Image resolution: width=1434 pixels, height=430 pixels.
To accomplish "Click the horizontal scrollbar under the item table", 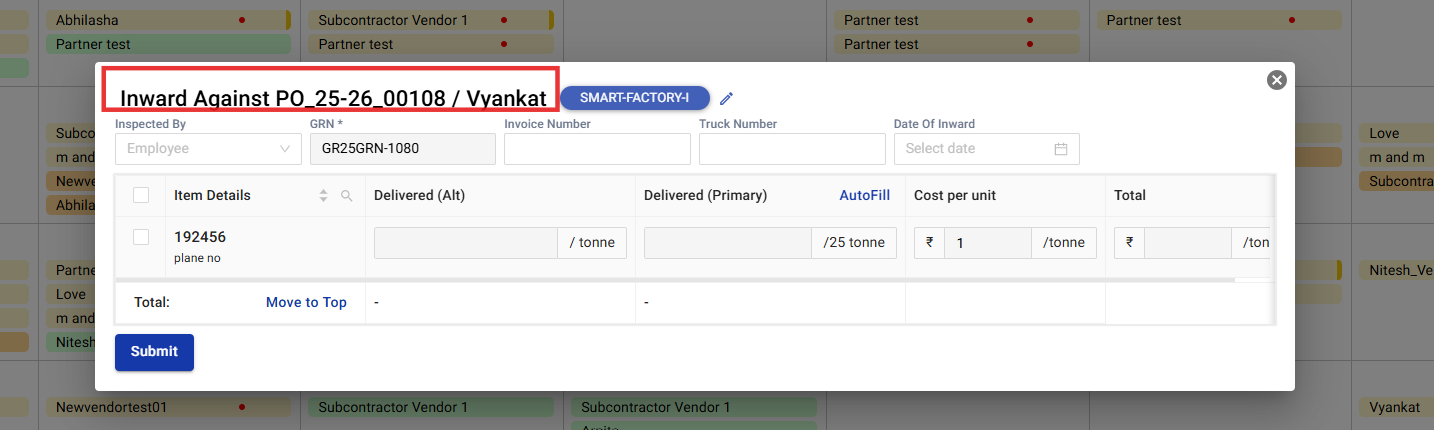I will coord(675,280).
